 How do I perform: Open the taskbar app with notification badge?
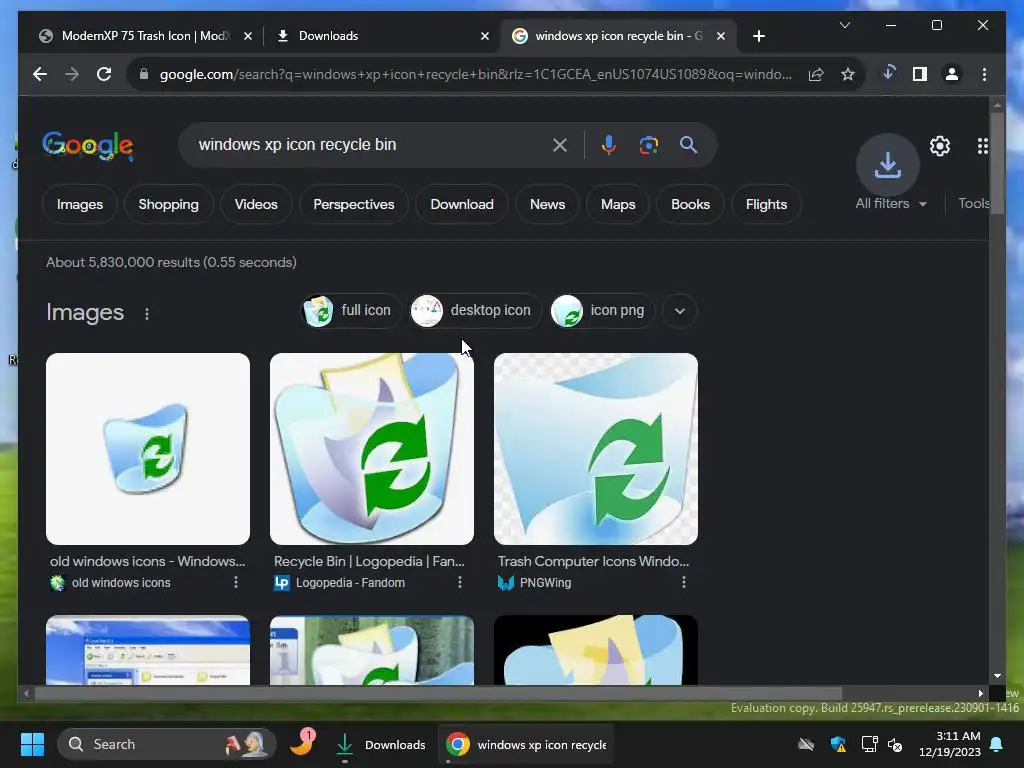click(302, 743)
